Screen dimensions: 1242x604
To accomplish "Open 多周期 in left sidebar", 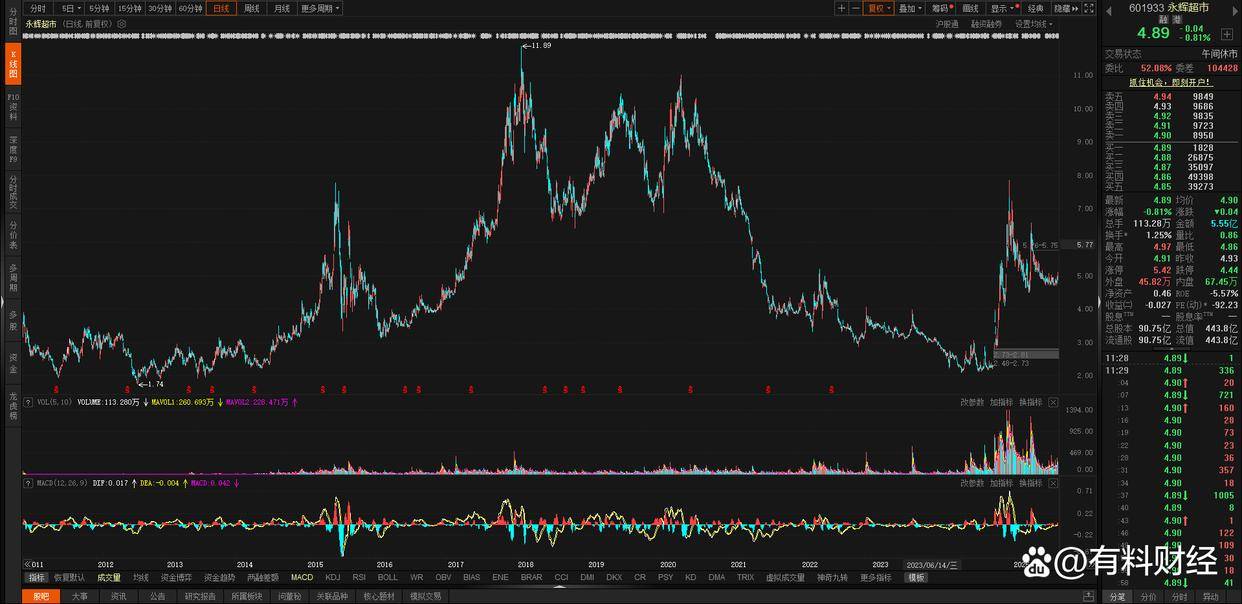I will coord(13,278).
